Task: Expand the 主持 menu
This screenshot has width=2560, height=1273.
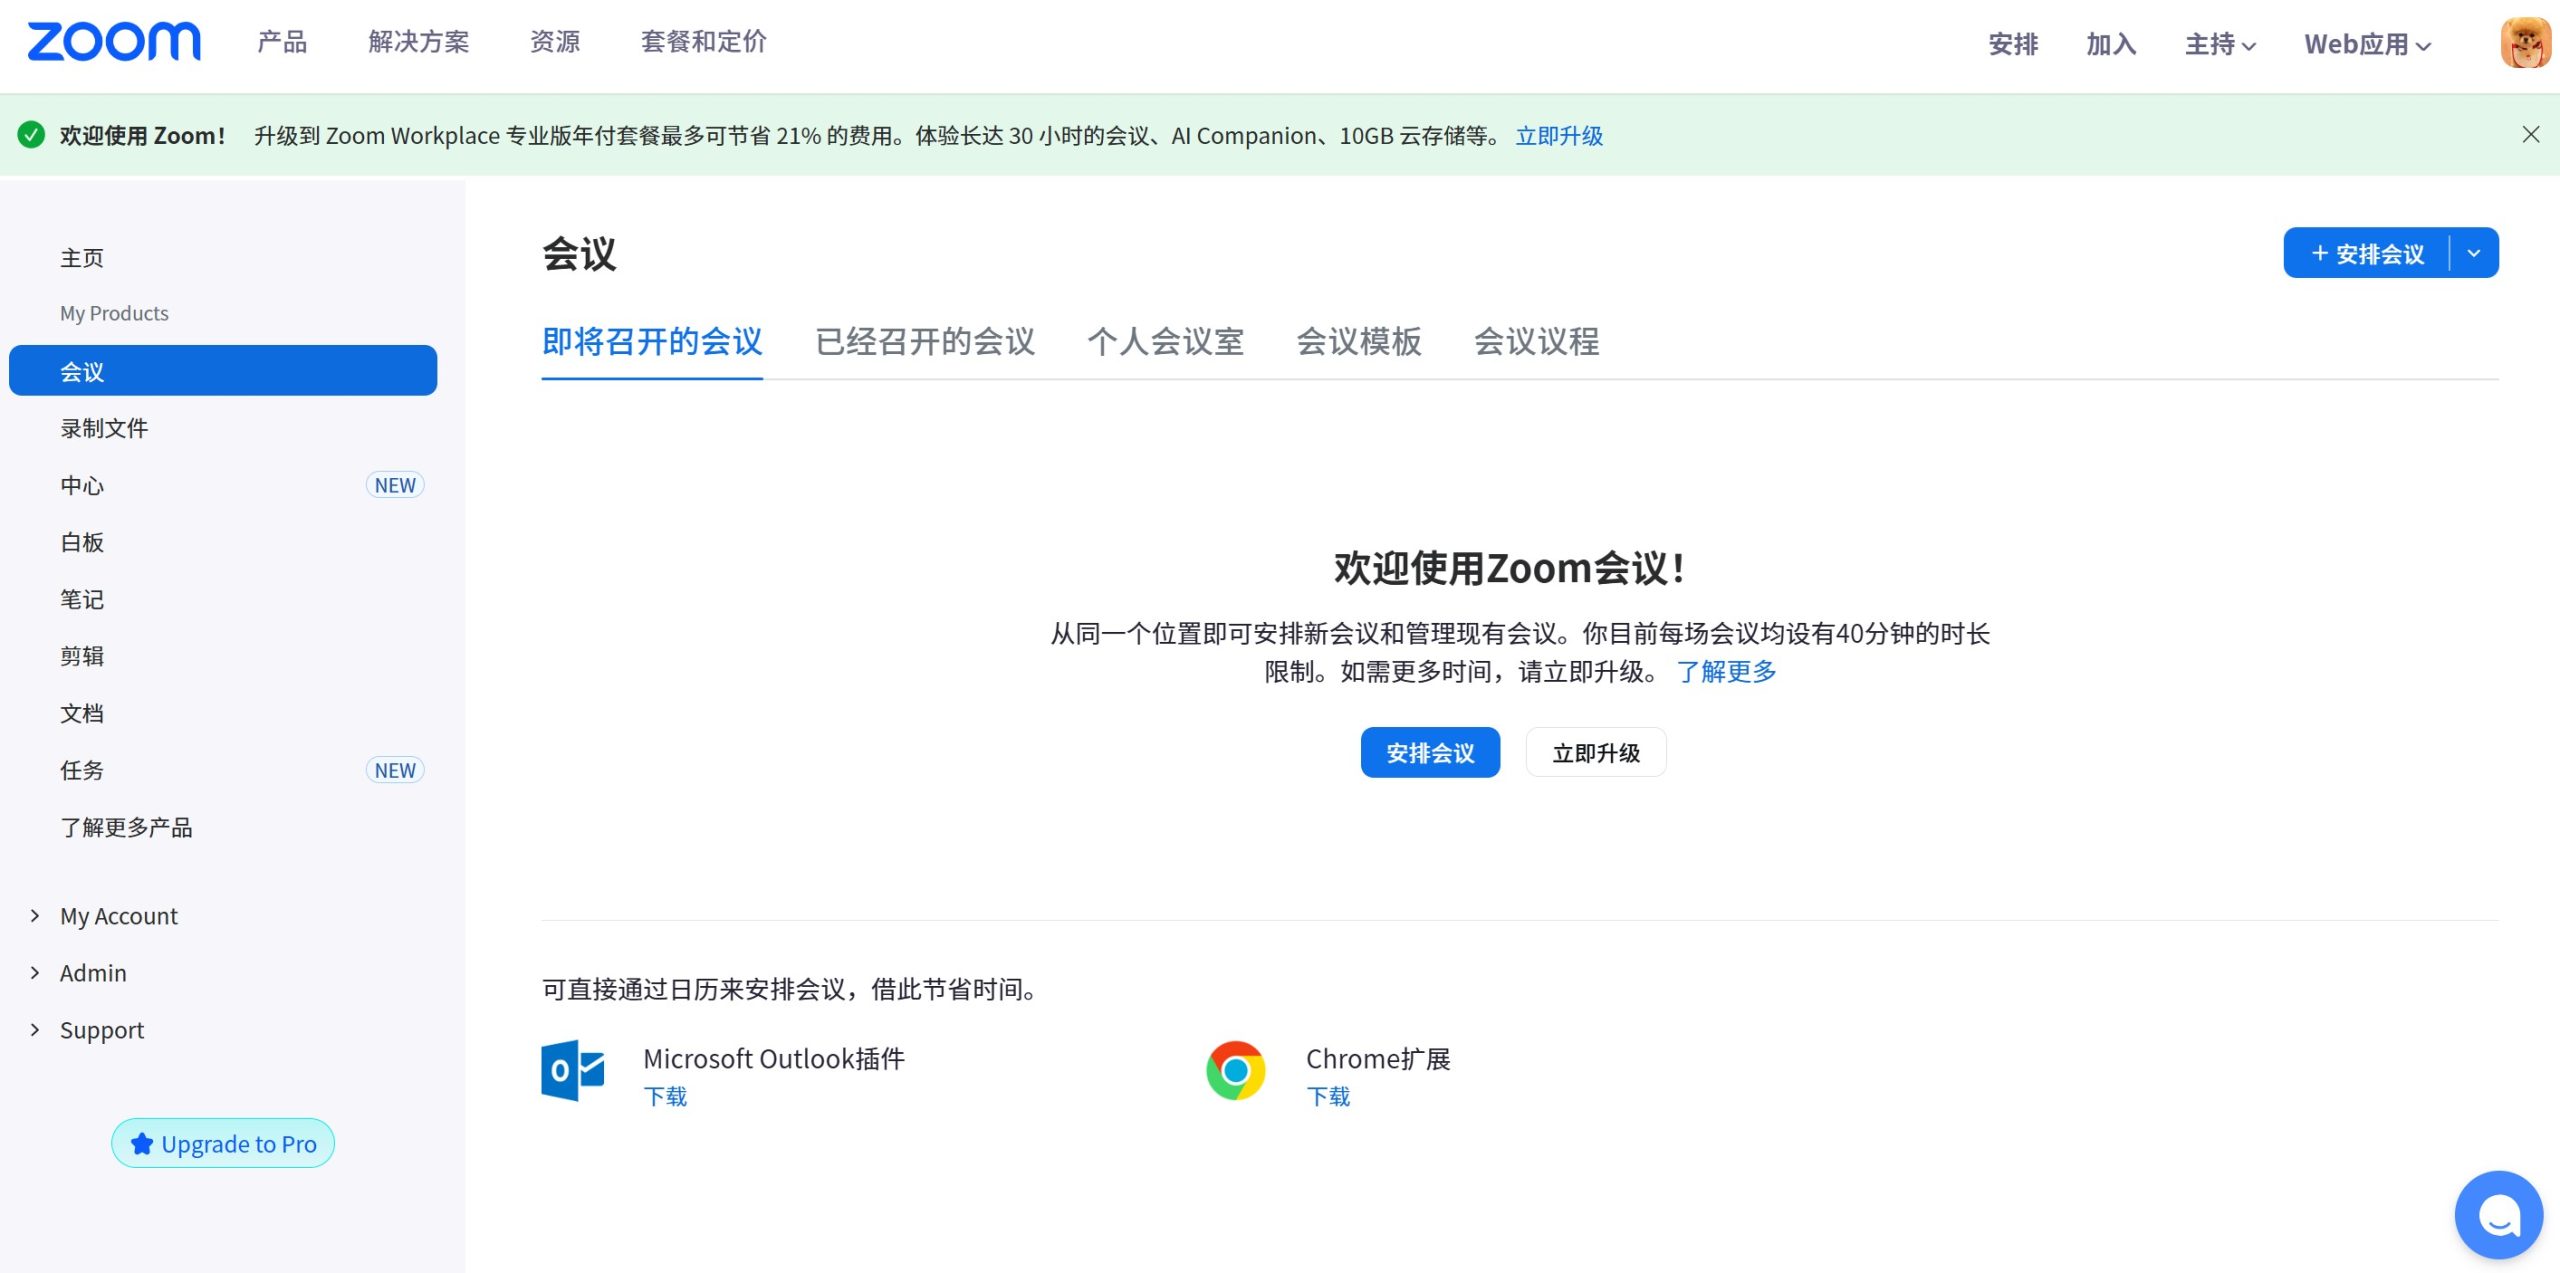Action: point(2220,44)
